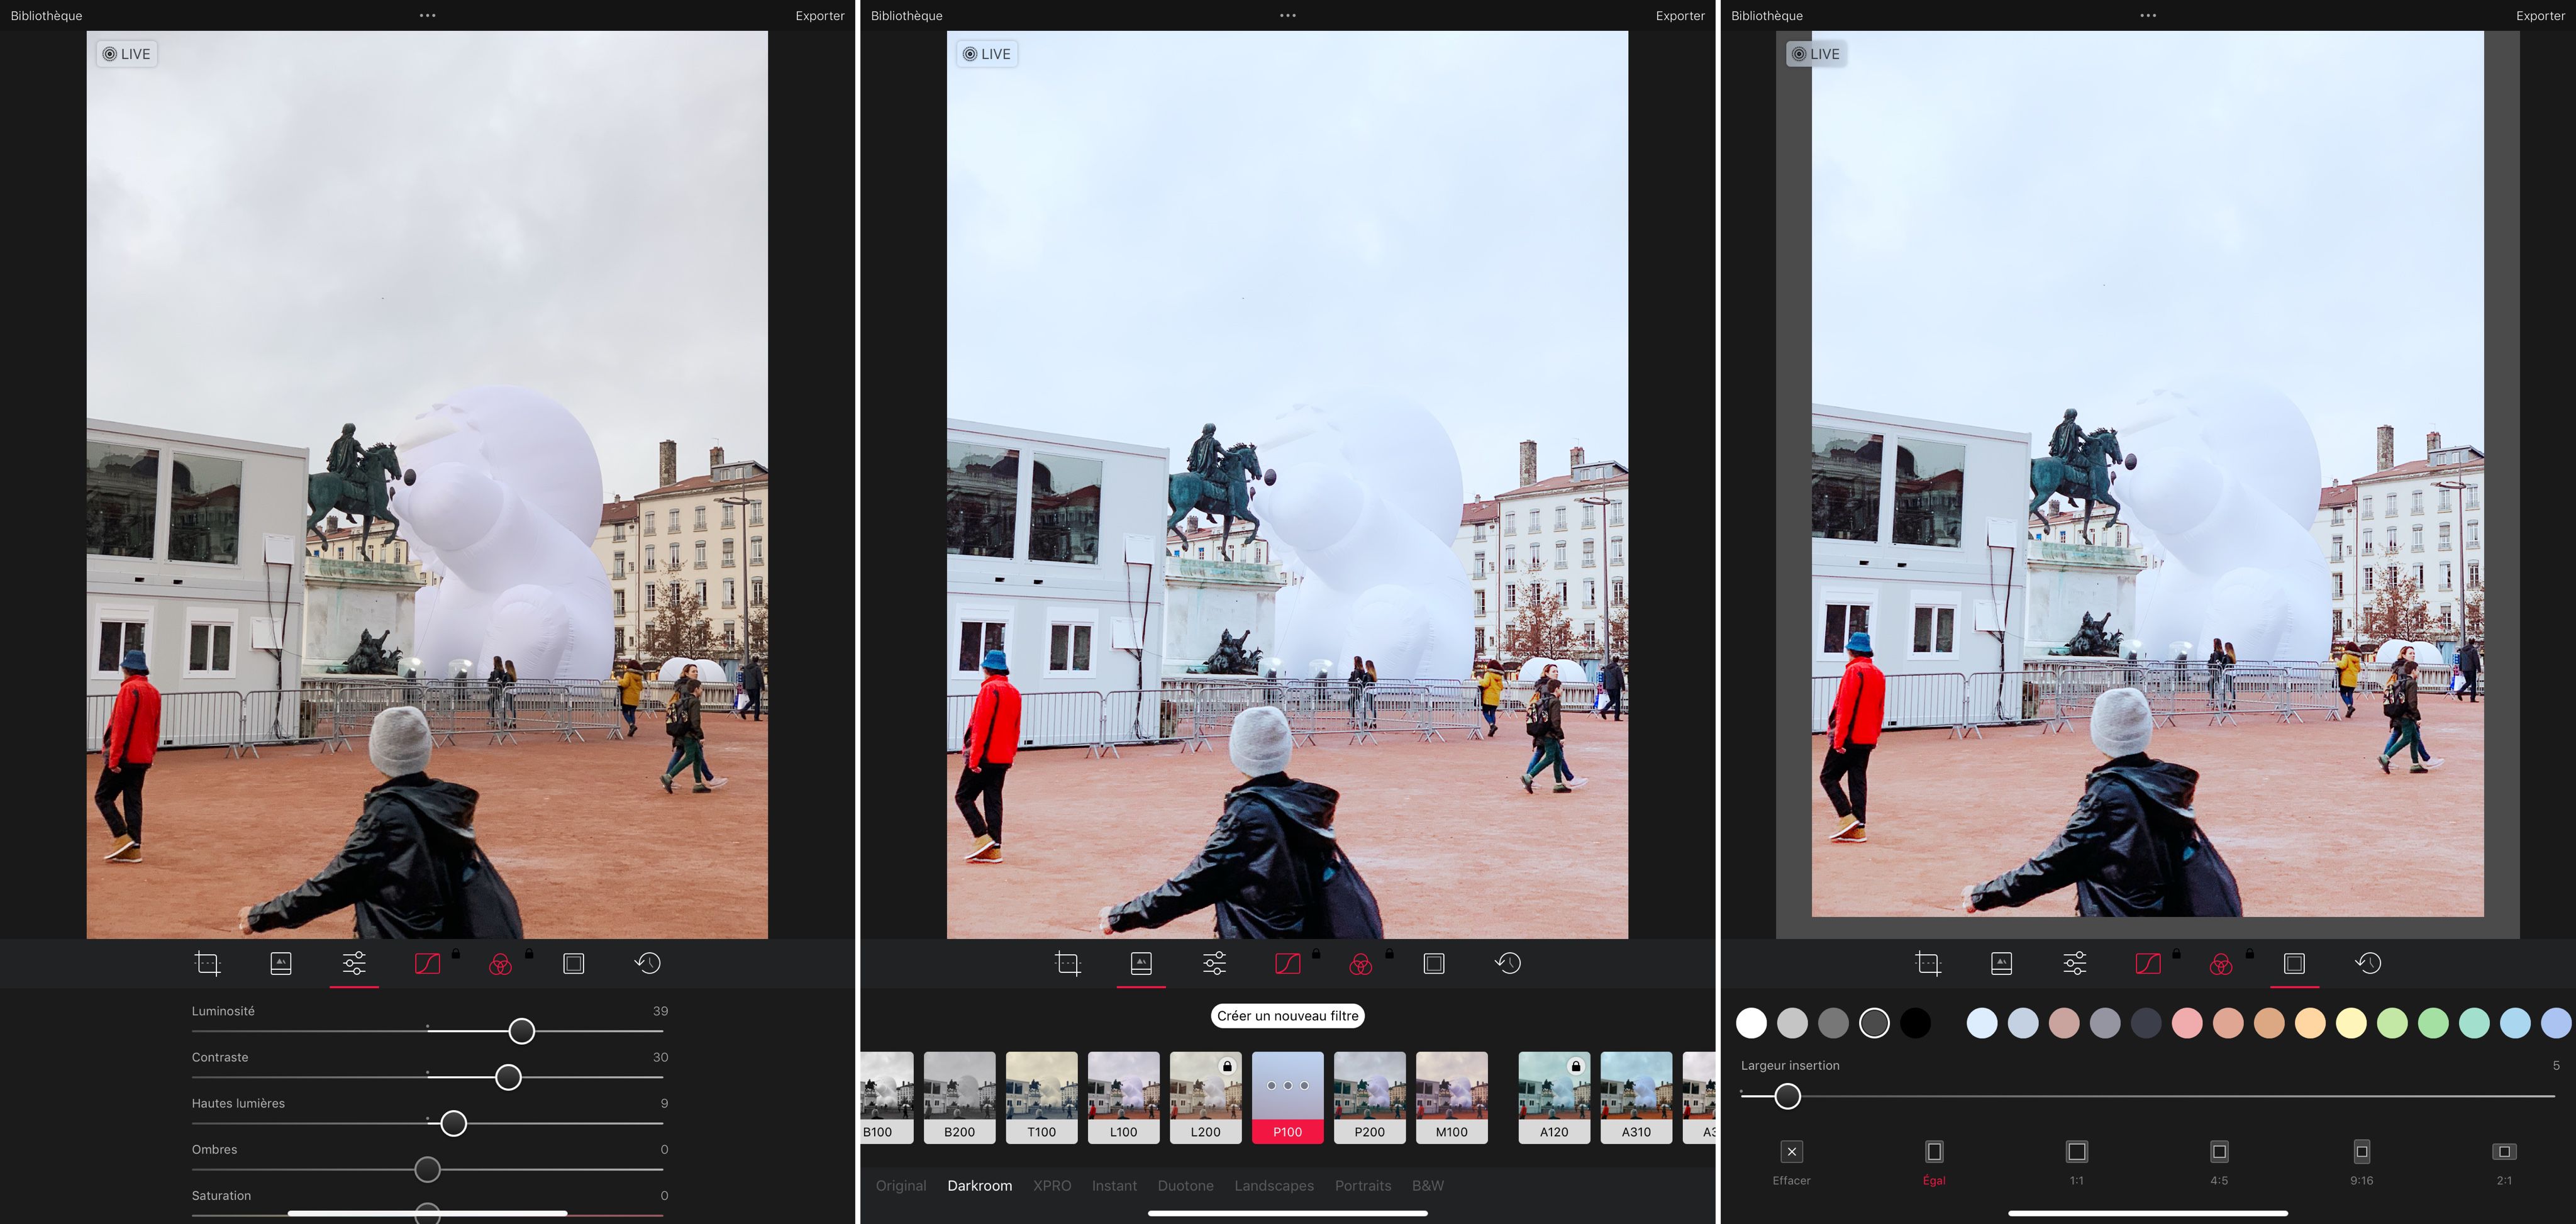Open the Adjustments sliders tool

tap(352, 963)
